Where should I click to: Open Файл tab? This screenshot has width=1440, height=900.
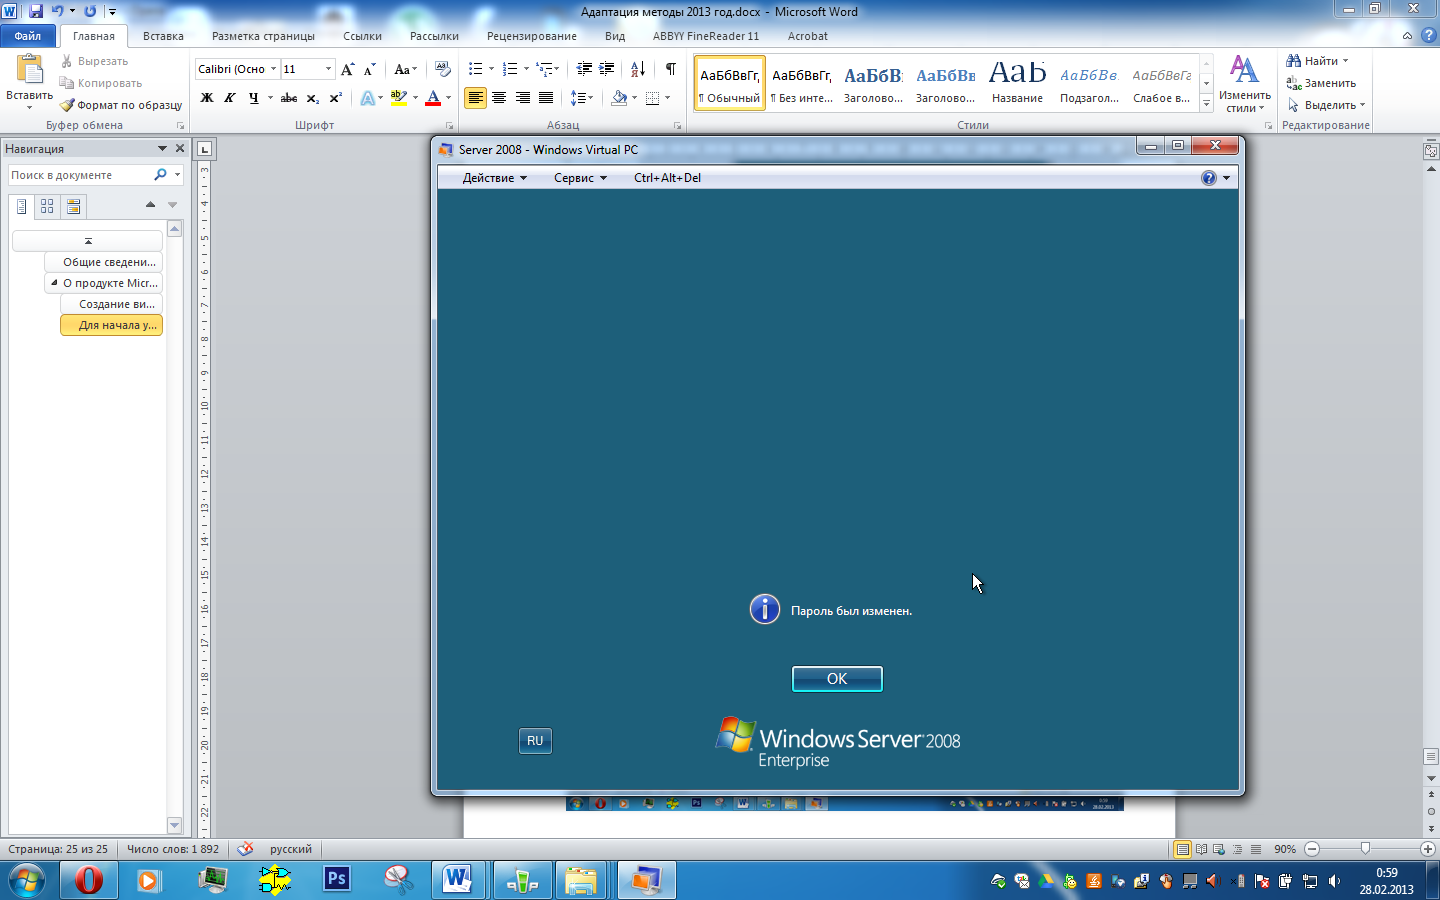click(28, 36)
